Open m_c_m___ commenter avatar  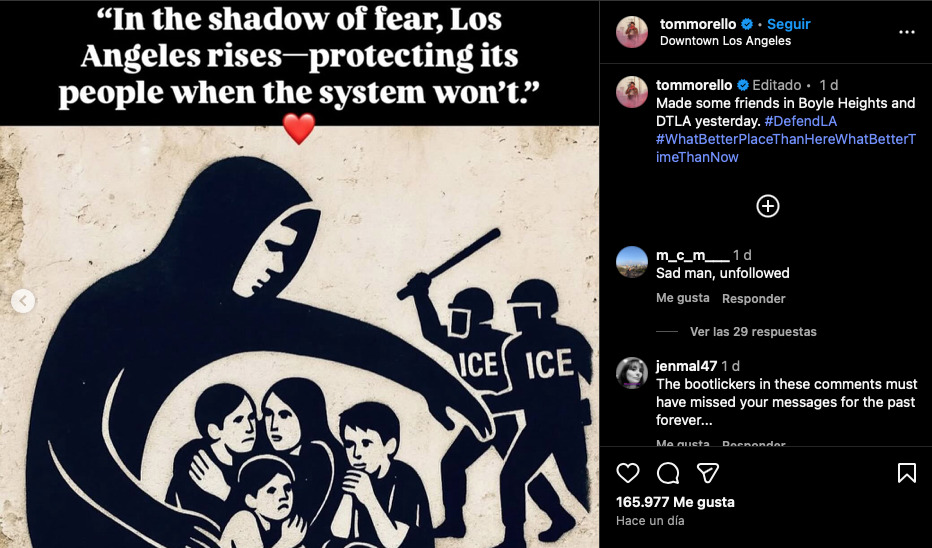[x=632, y=262]
